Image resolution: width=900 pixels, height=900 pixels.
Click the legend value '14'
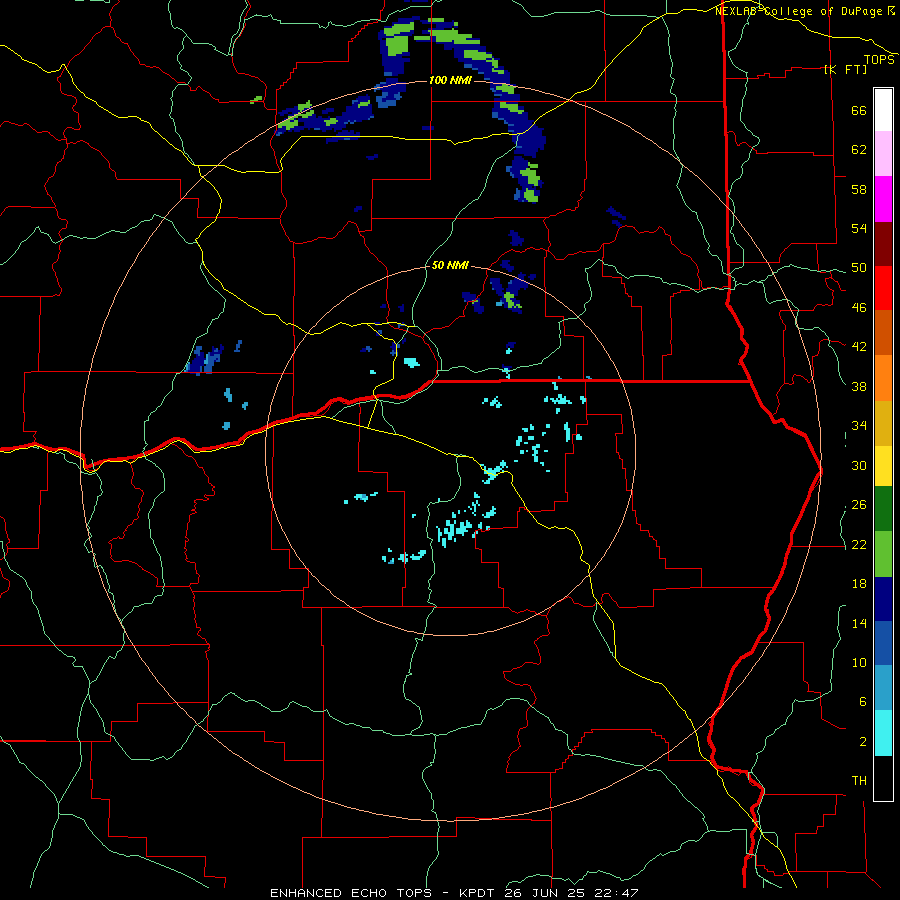click(859, 624)
